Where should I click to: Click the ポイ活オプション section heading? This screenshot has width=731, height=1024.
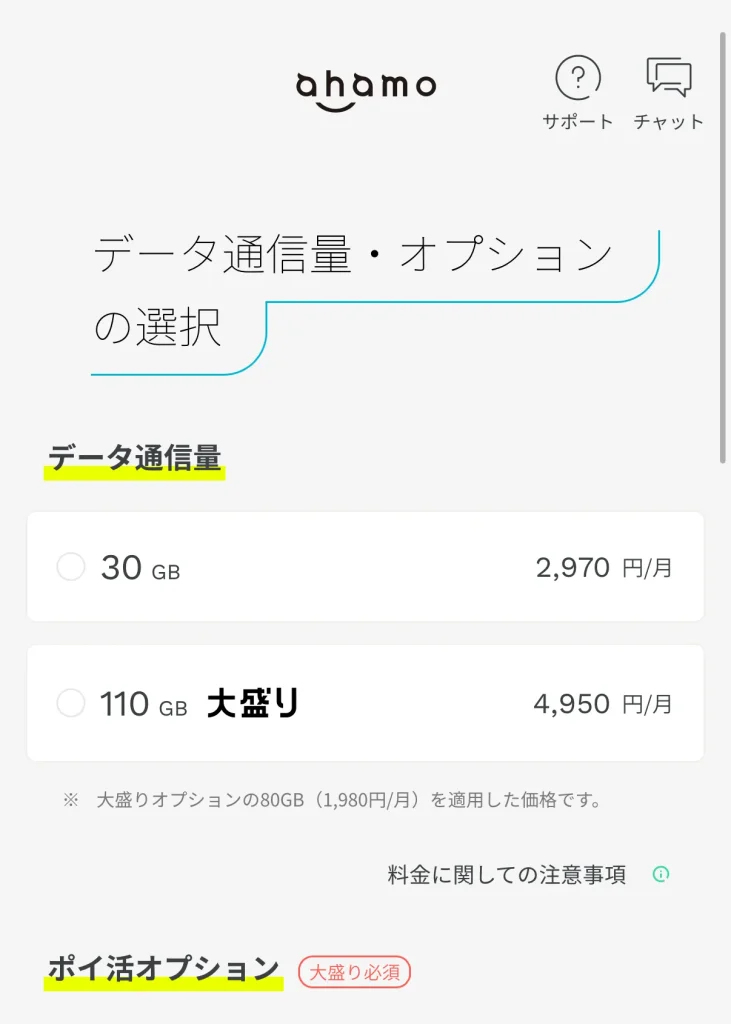[x=164, y=969]
